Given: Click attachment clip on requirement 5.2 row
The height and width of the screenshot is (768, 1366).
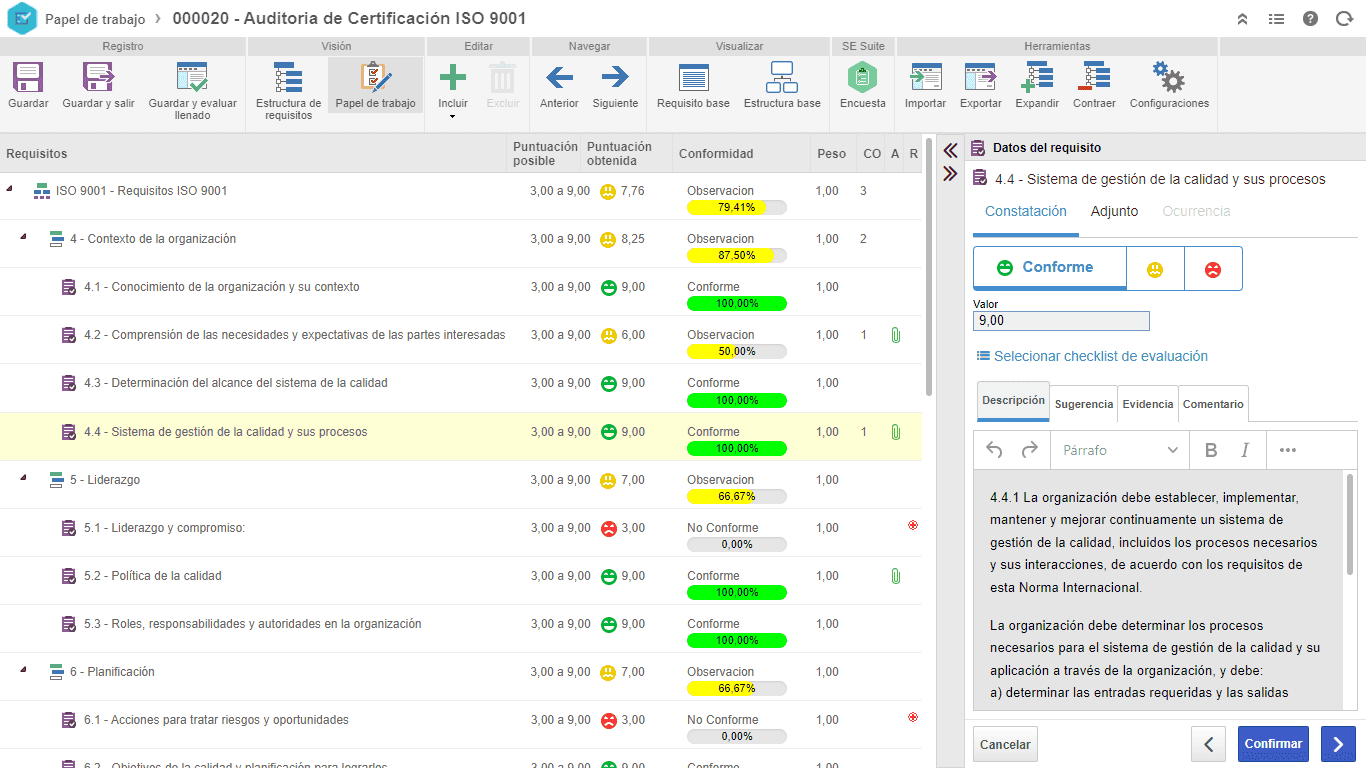Looking at the screenshot, I should pyautogui.click(x=895, y=576).
